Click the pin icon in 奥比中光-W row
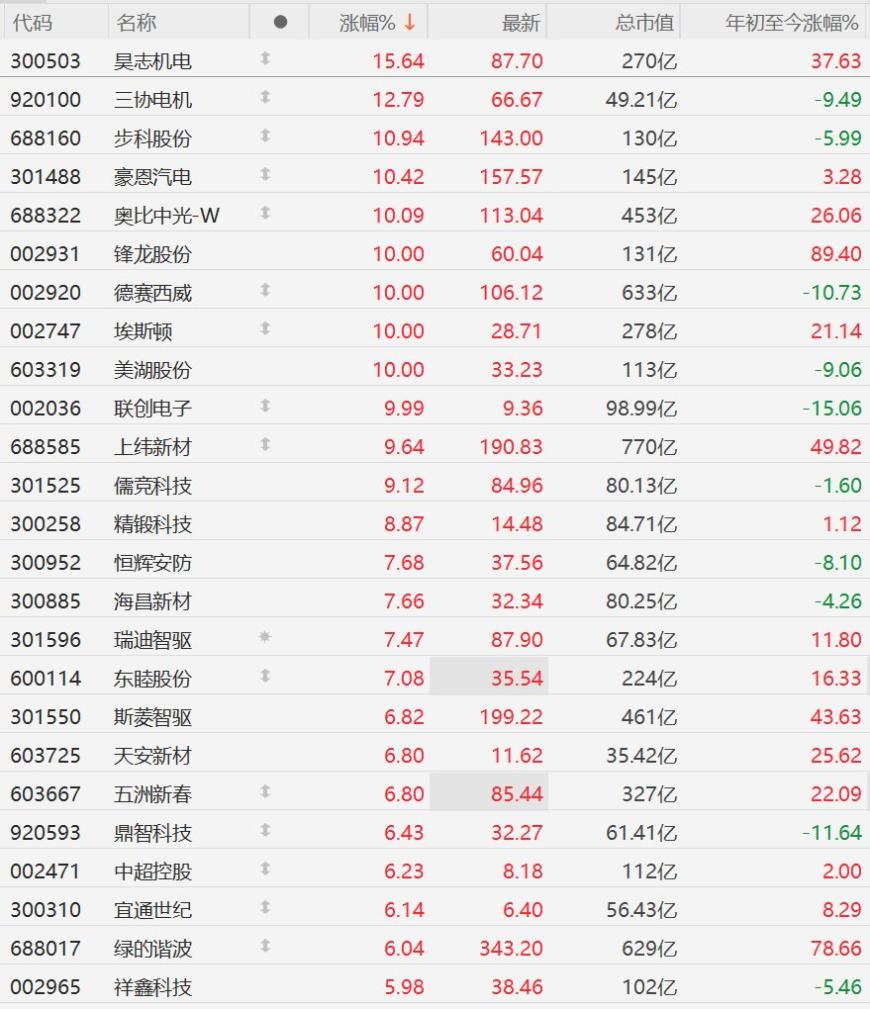This screenshot has height=1009, width=870. pos(265,213)
